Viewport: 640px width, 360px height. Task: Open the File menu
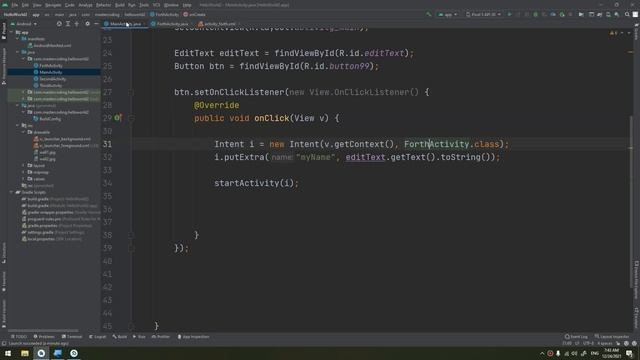[15, 5]
